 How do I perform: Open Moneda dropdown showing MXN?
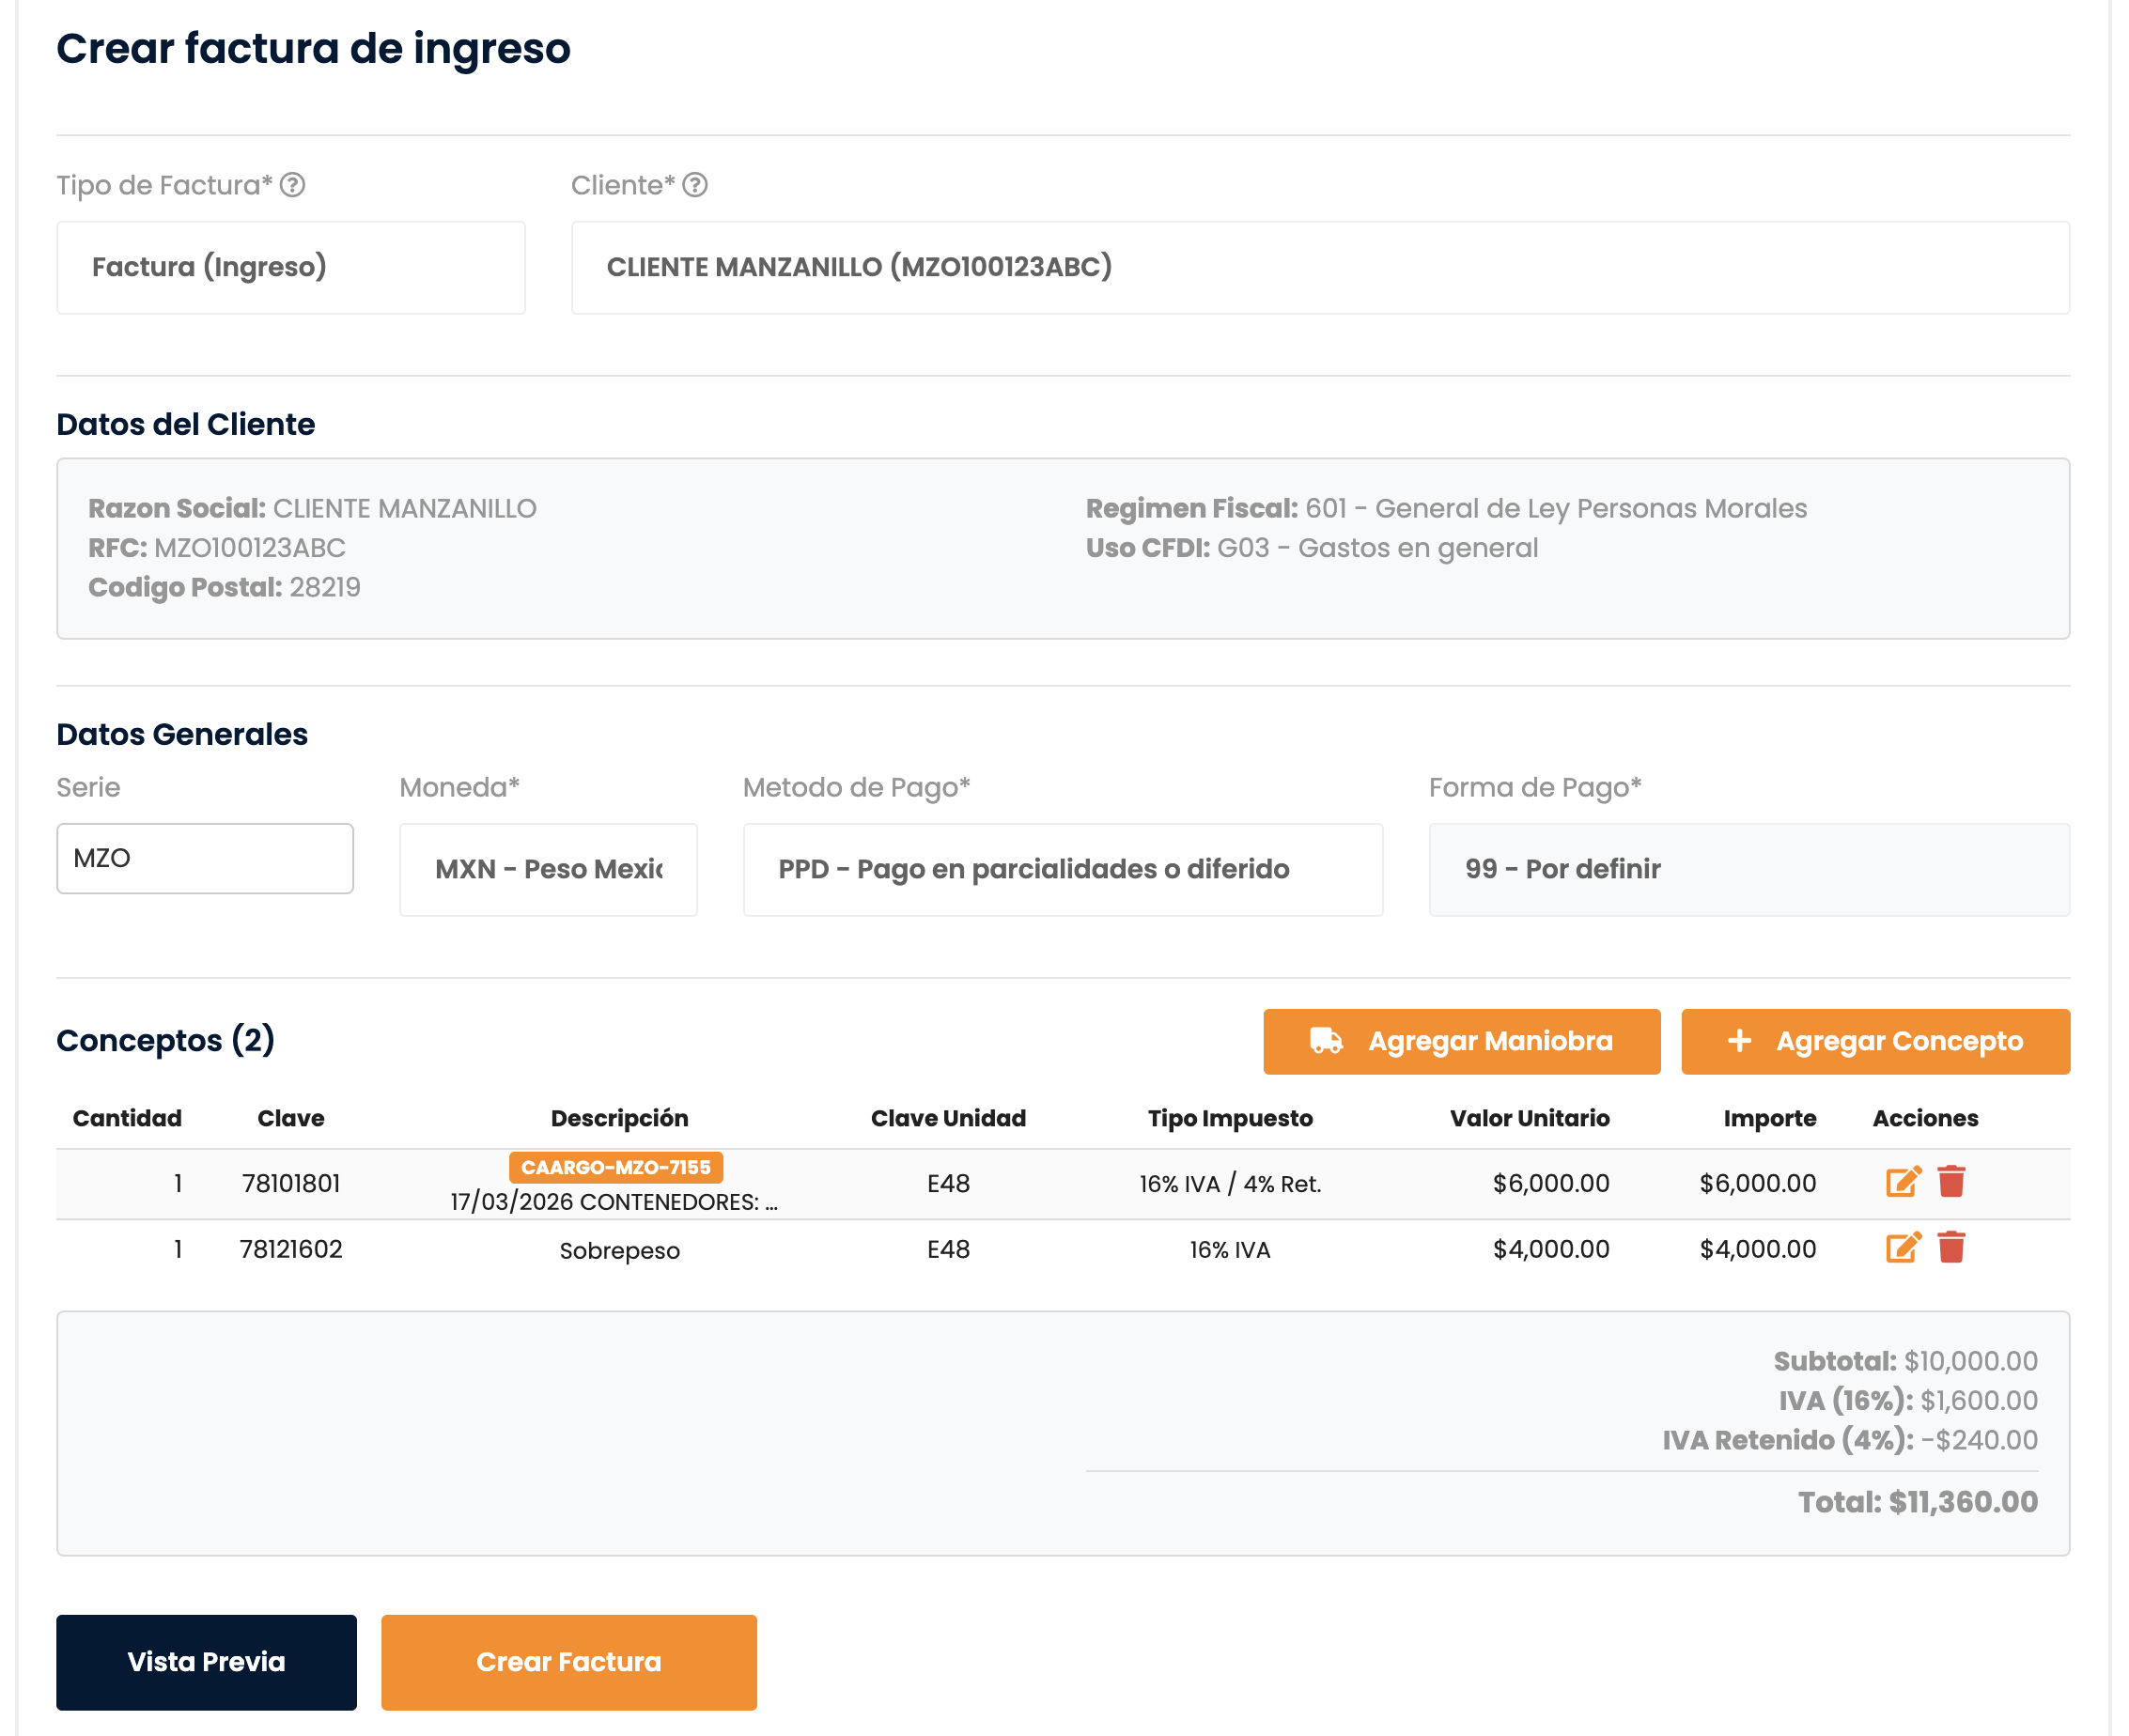coord(548,869)
